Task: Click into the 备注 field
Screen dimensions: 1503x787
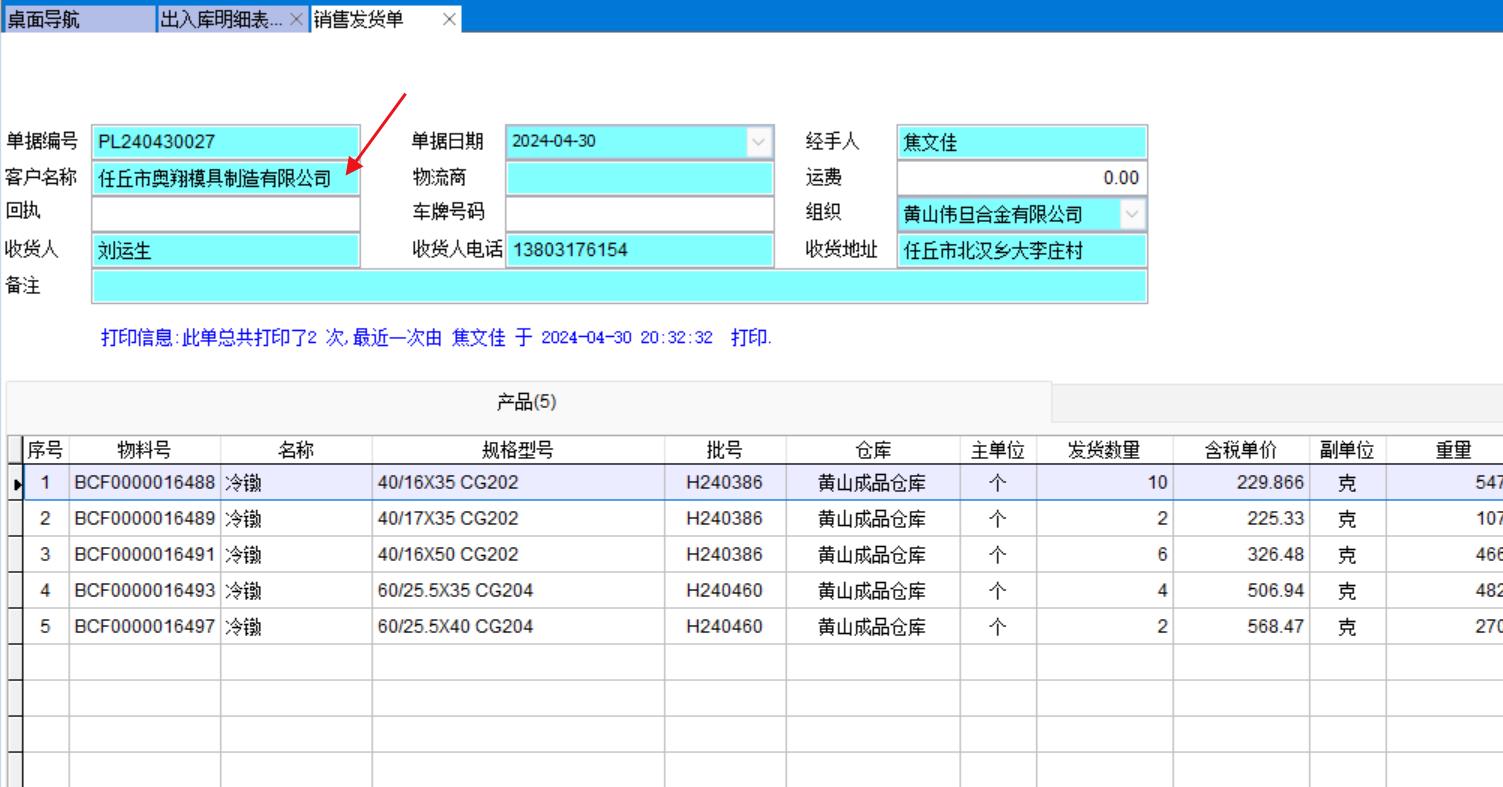Action: pyautogui.click(x=618, y=286)
